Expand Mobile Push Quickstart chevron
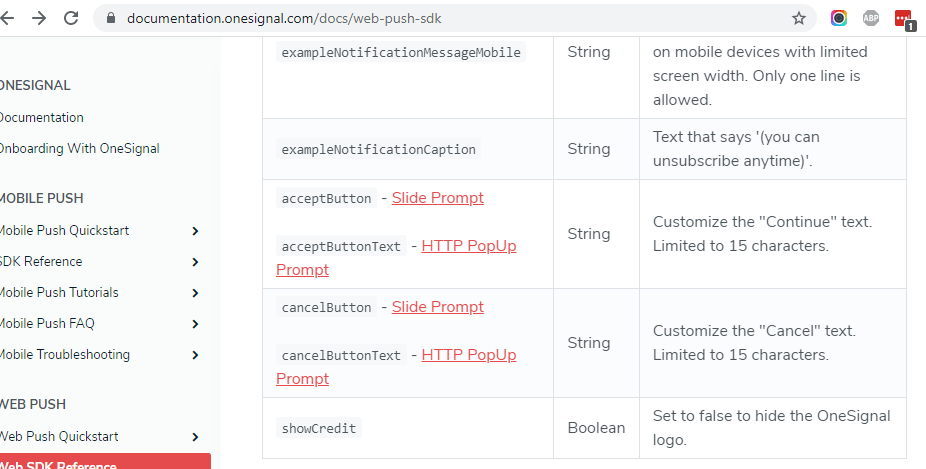This screenshot has width=926, height=469. 195,231
